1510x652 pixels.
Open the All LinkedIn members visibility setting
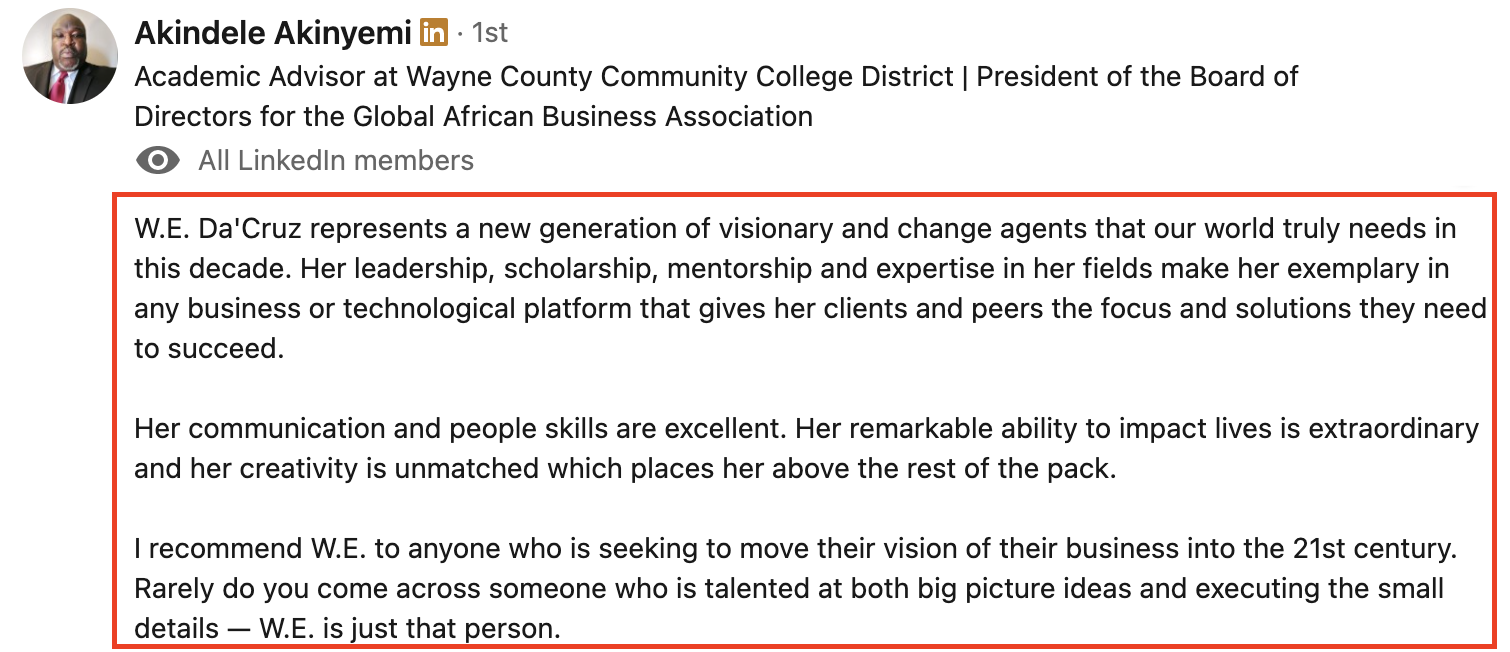pyautogui.click(x=336, y=160)
